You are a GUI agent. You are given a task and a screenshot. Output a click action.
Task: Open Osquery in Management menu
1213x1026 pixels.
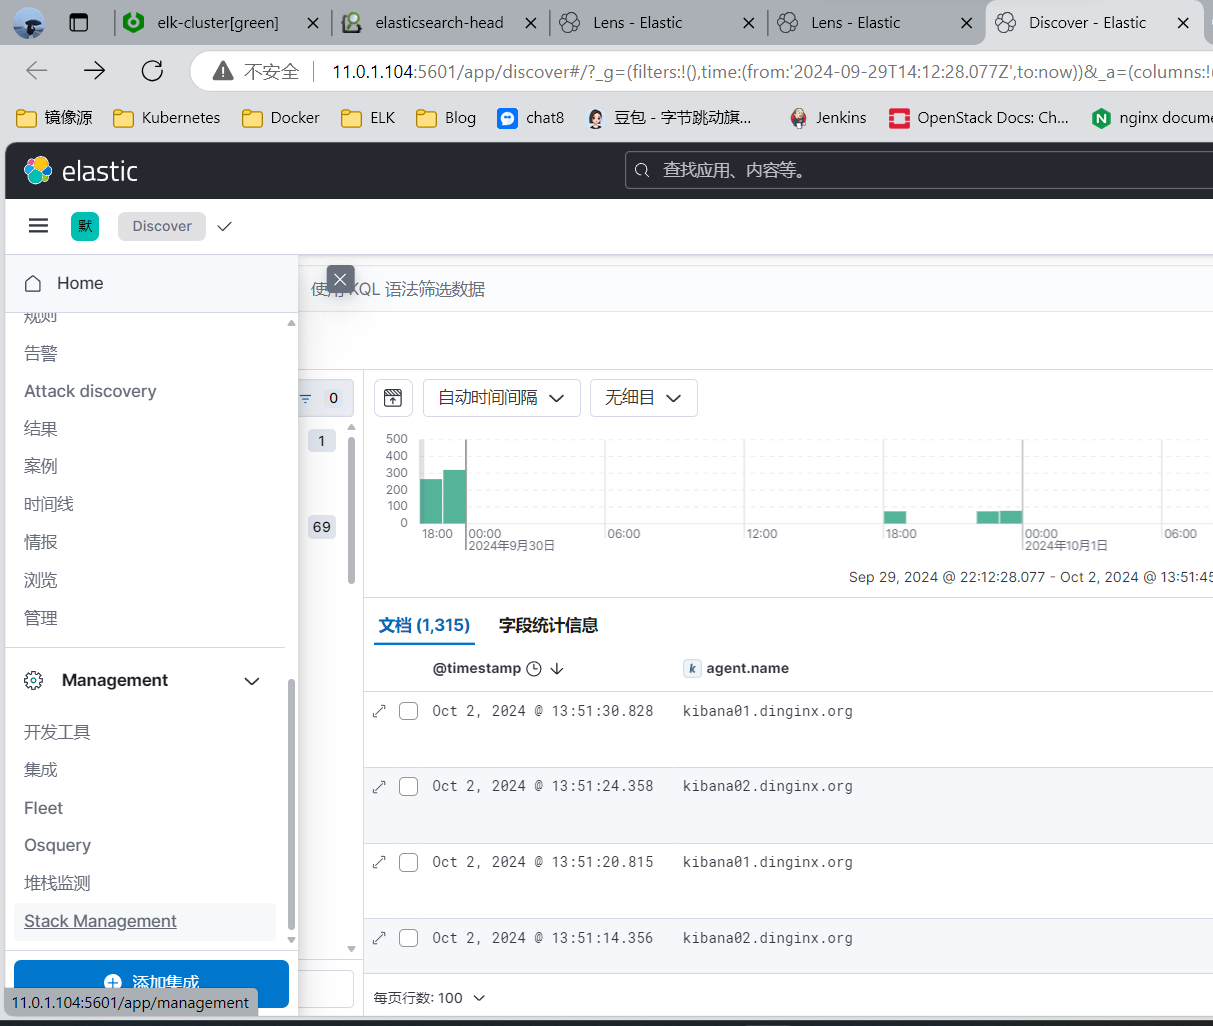57,845
